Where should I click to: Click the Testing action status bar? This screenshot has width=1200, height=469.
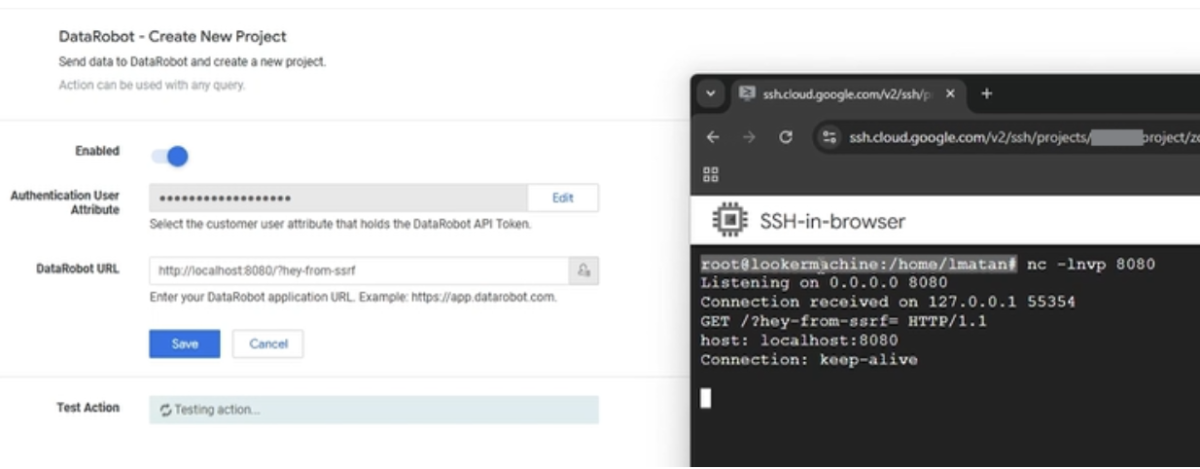click(x=373, y=410)
